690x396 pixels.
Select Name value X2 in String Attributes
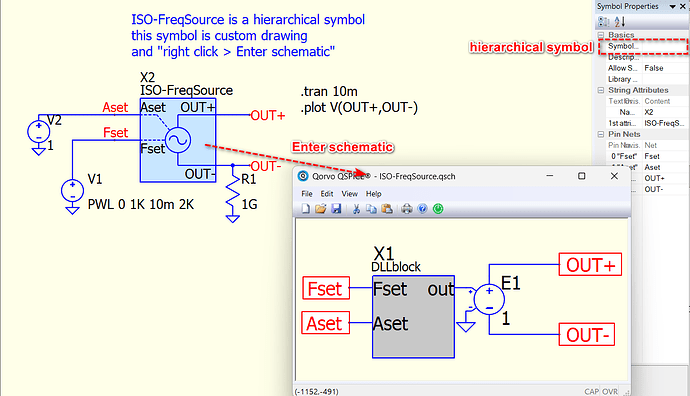pos(649,112)
